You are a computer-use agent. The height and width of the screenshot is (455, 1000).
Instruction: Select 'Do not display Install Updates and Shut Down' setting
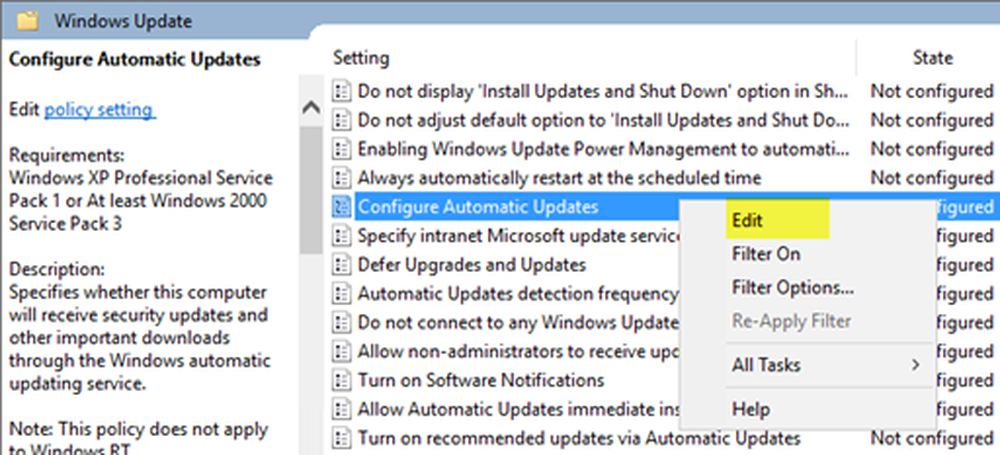(603, 91)
